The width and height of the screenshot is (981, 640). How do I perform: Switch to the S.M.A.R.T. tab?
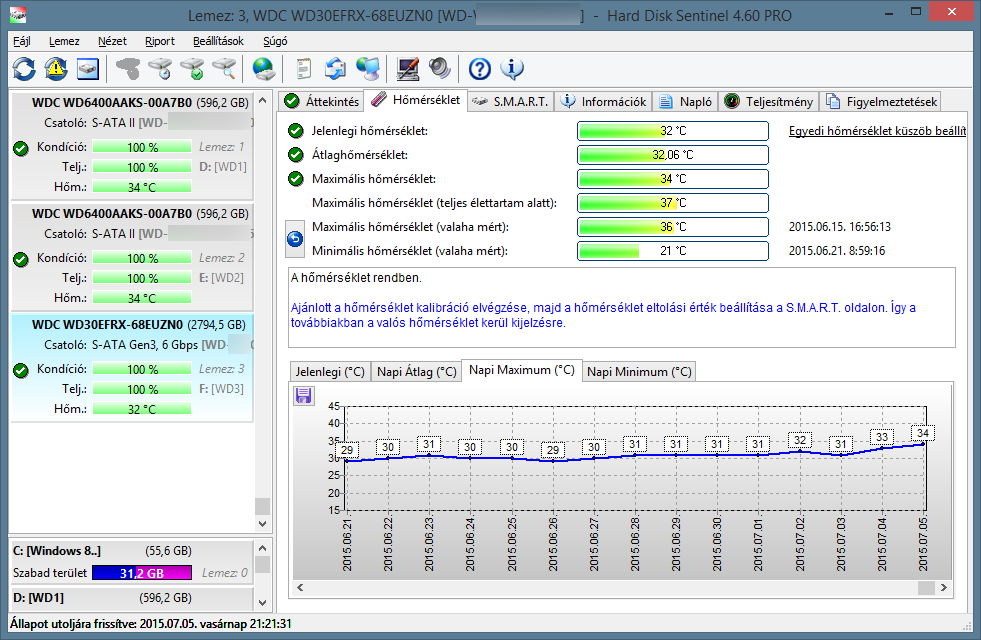point(511,101)
